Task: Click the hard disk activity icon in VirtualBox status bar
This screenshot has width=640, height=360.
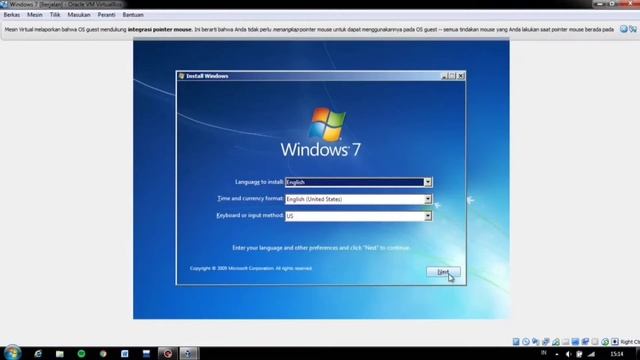Action: point(516,342)
